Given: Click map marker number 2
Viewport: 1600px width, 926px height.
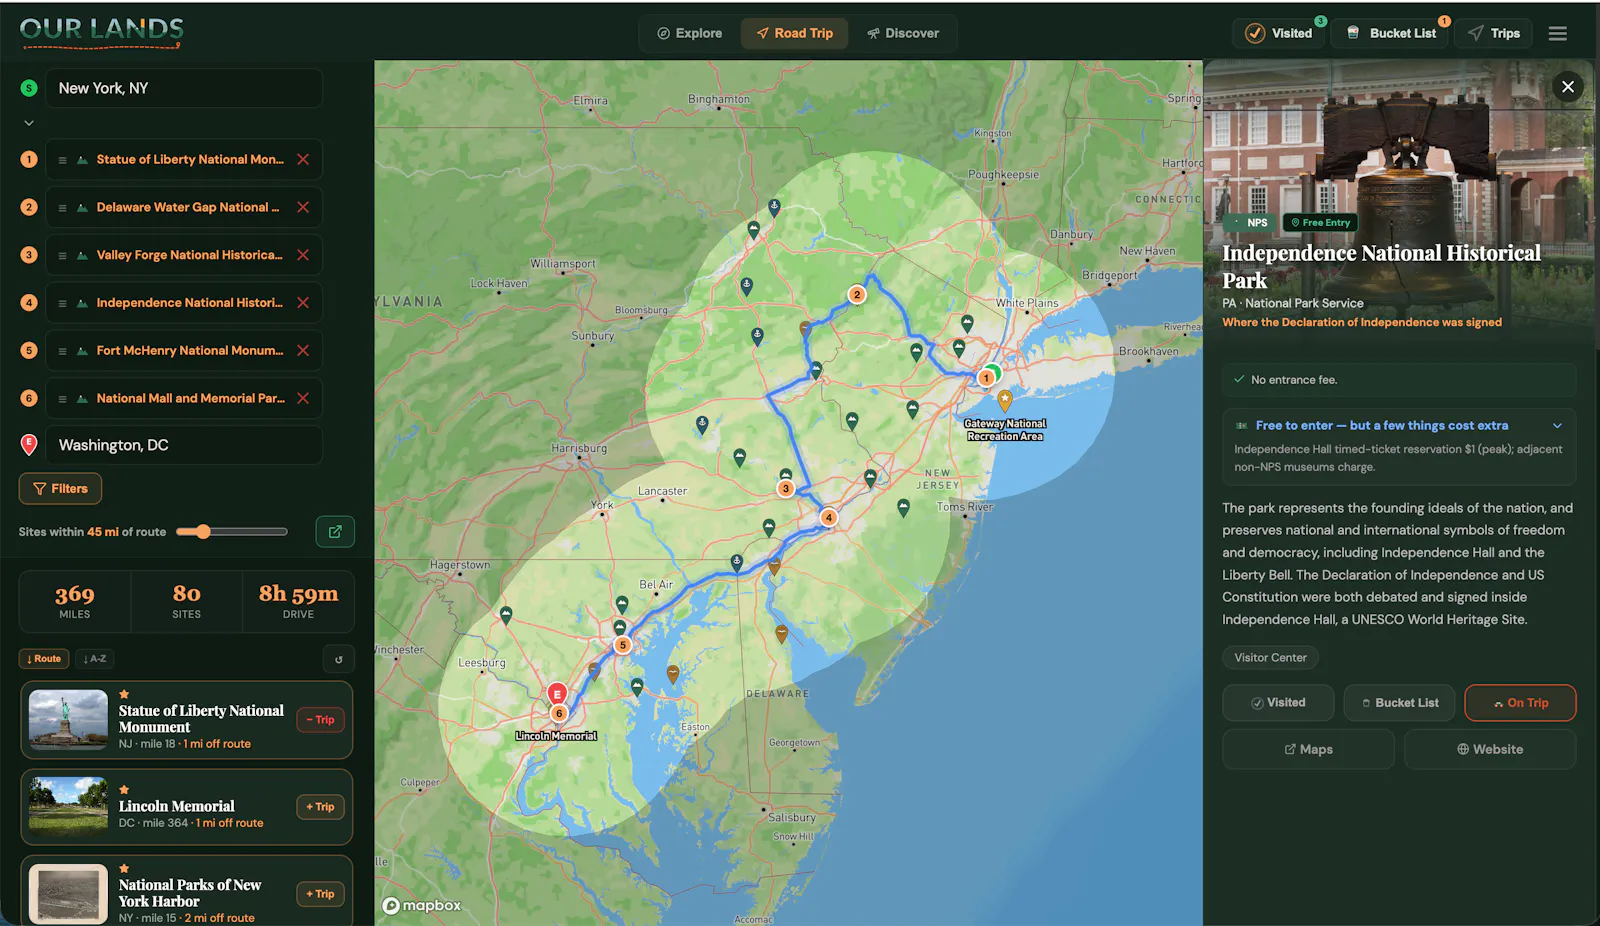Looking at the screenshot, I should pyautogui.click(x=857, y=294).
